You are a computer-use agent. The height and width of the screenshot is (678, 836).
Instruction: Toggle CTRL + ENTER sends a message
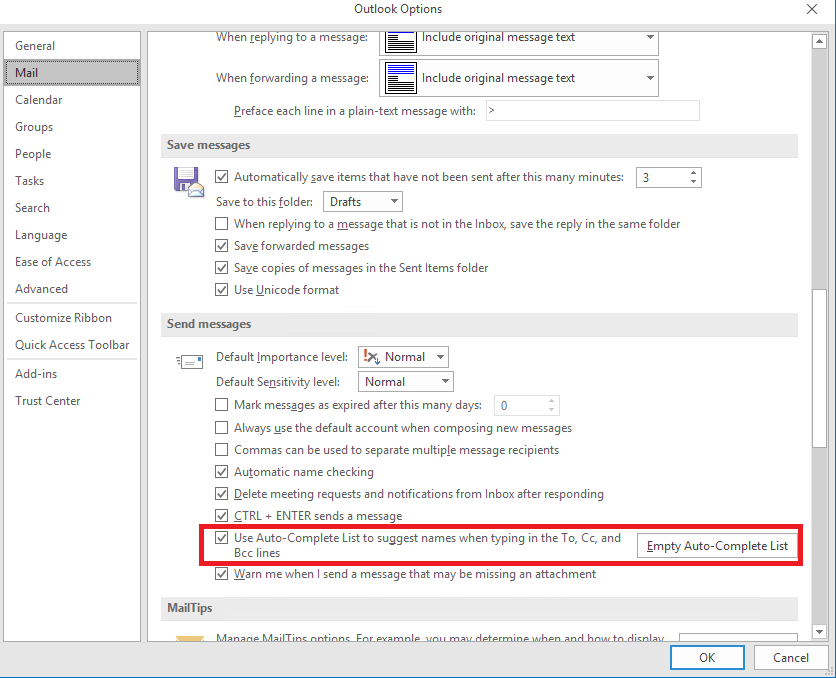[221, 515]
